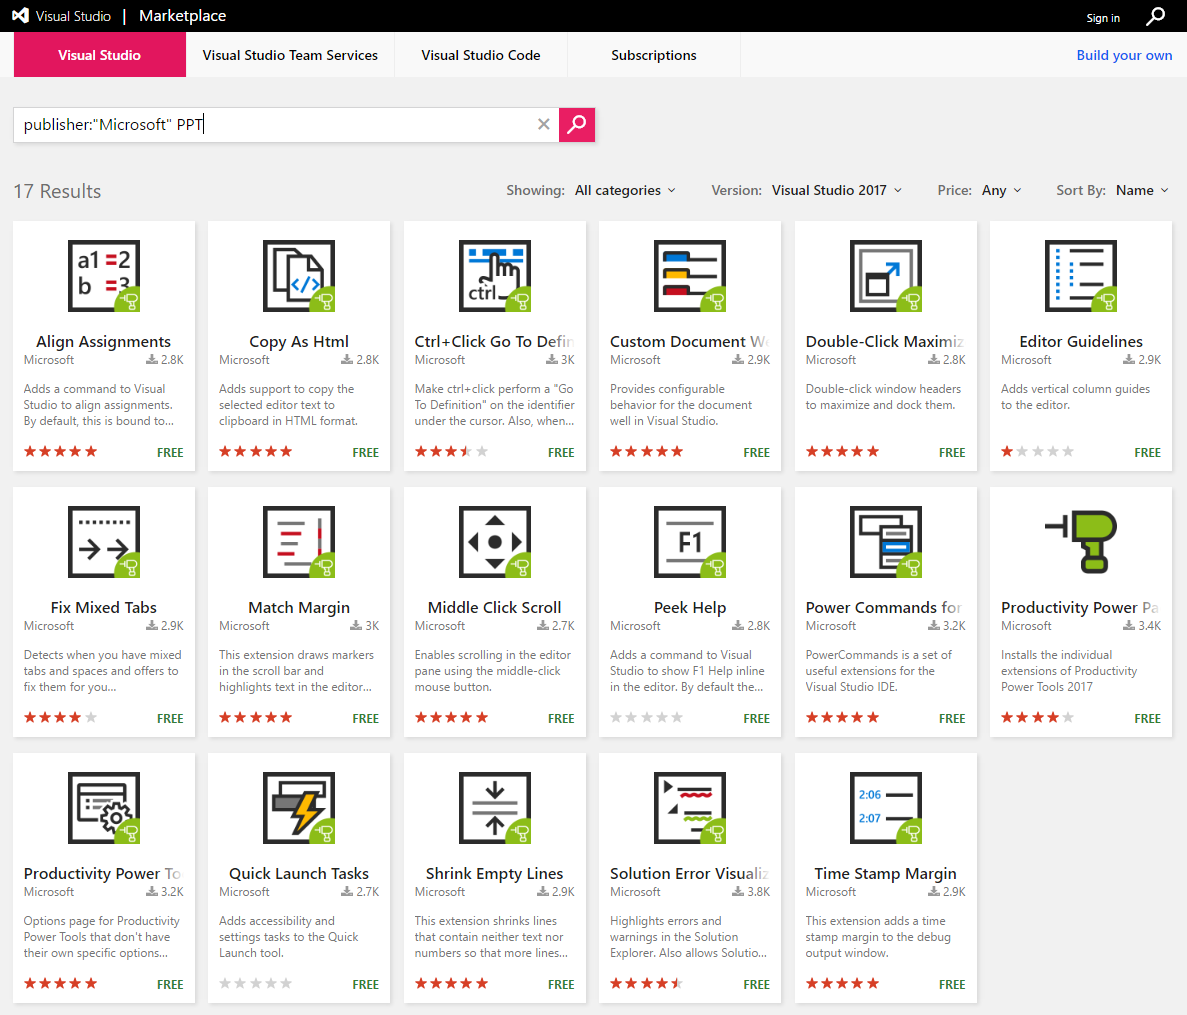Click the pink search button
Image resolution: width=1187 pixels, height=1015 pixels.
tap(577, 124)
